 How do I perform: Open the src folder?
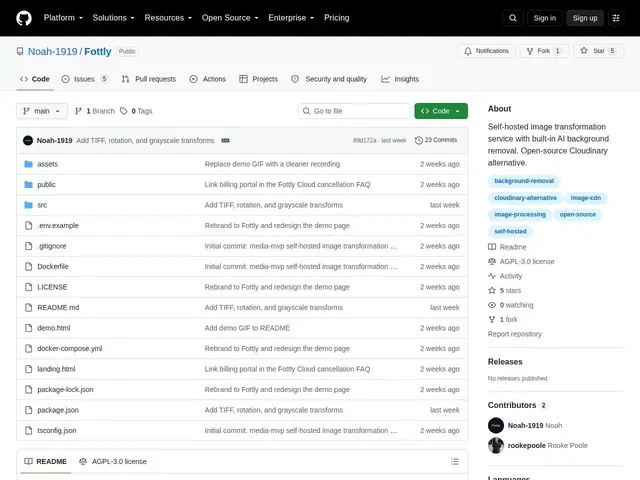pyautogui.click(x=42, y=205)
